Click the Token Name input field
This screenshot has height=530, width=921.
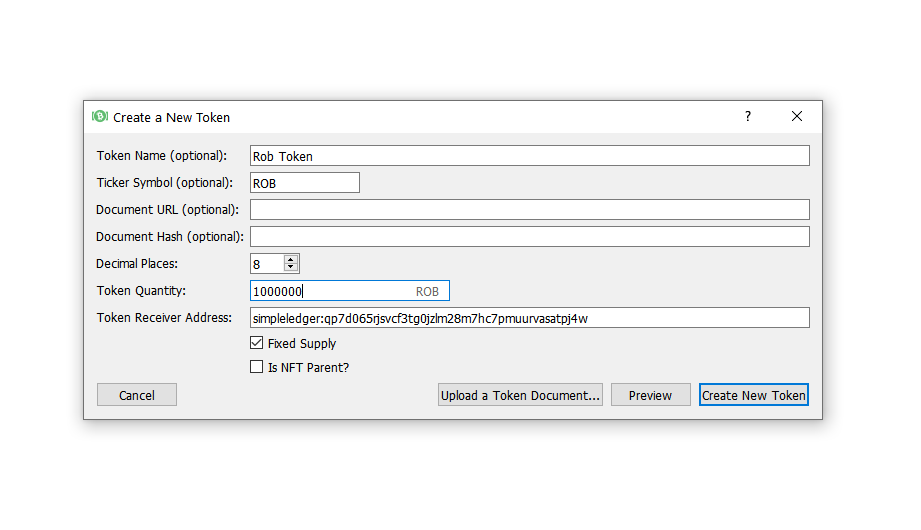[529, 156]
